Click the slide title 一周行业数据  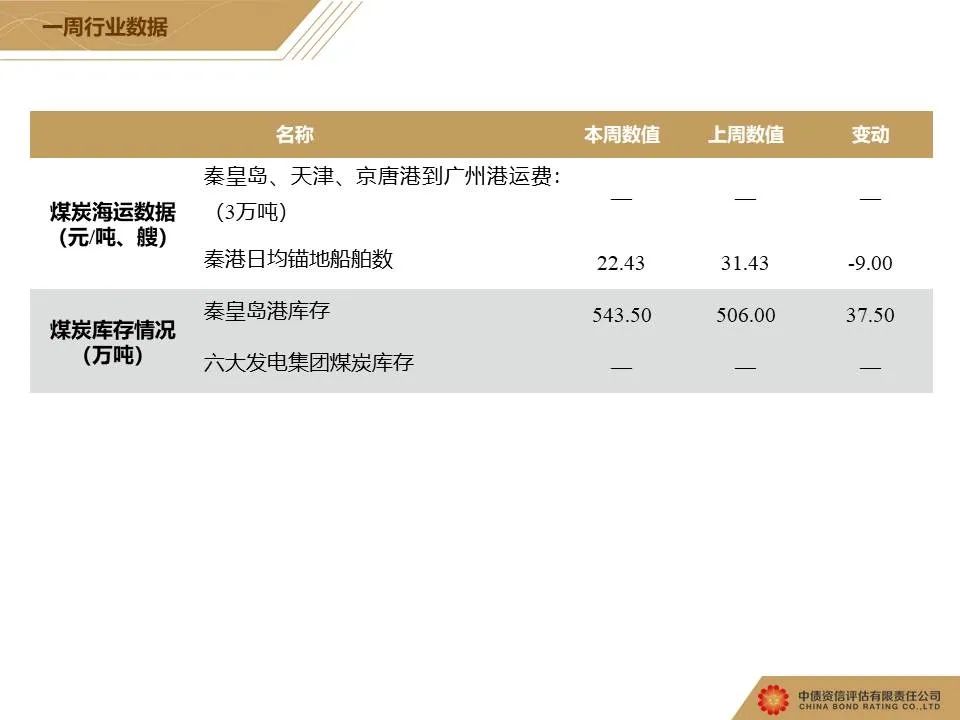point(105,27)
